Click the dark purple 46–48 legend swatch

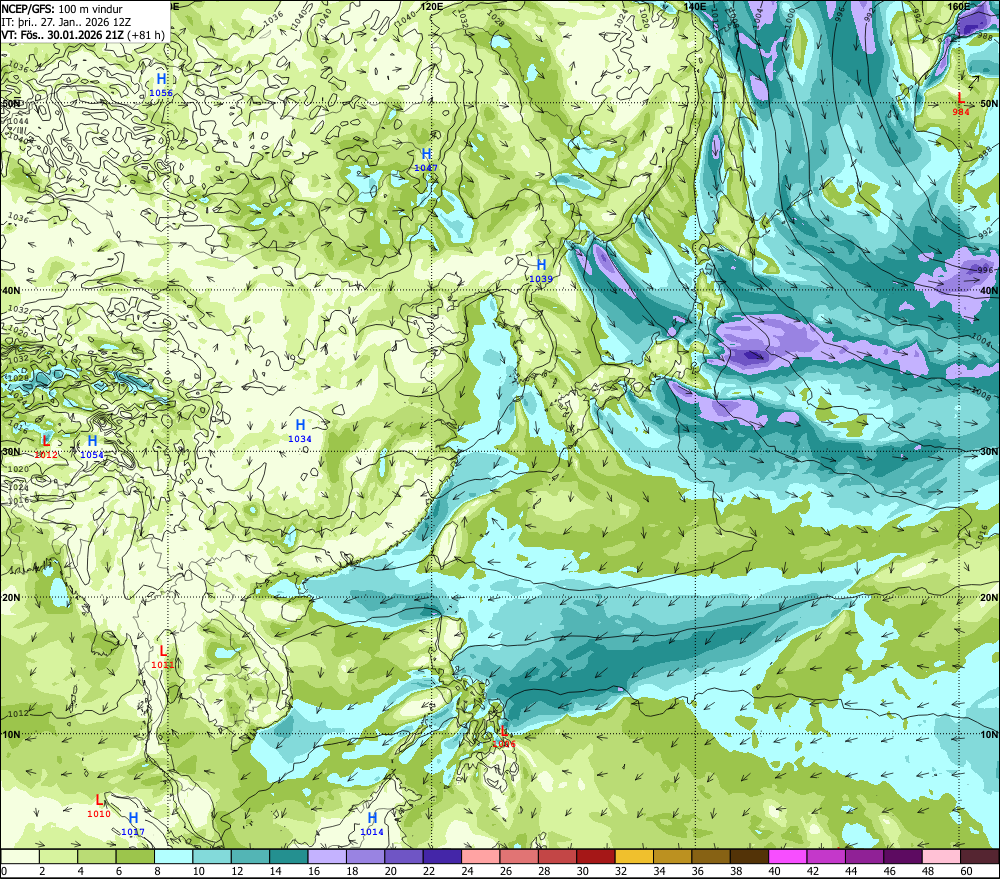[x=902, y=856]
